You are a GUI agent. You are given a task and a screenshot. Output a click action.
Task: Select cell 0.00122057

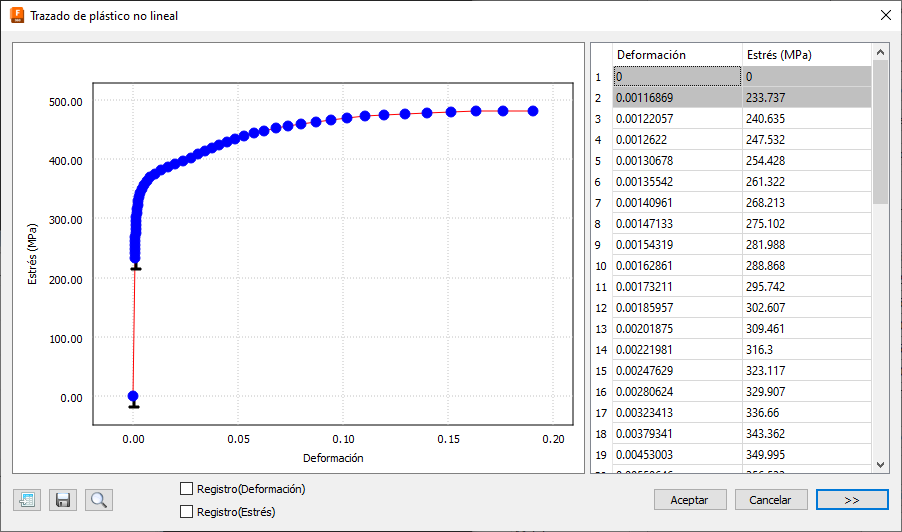pyautogui.click(x=677, y=118)
